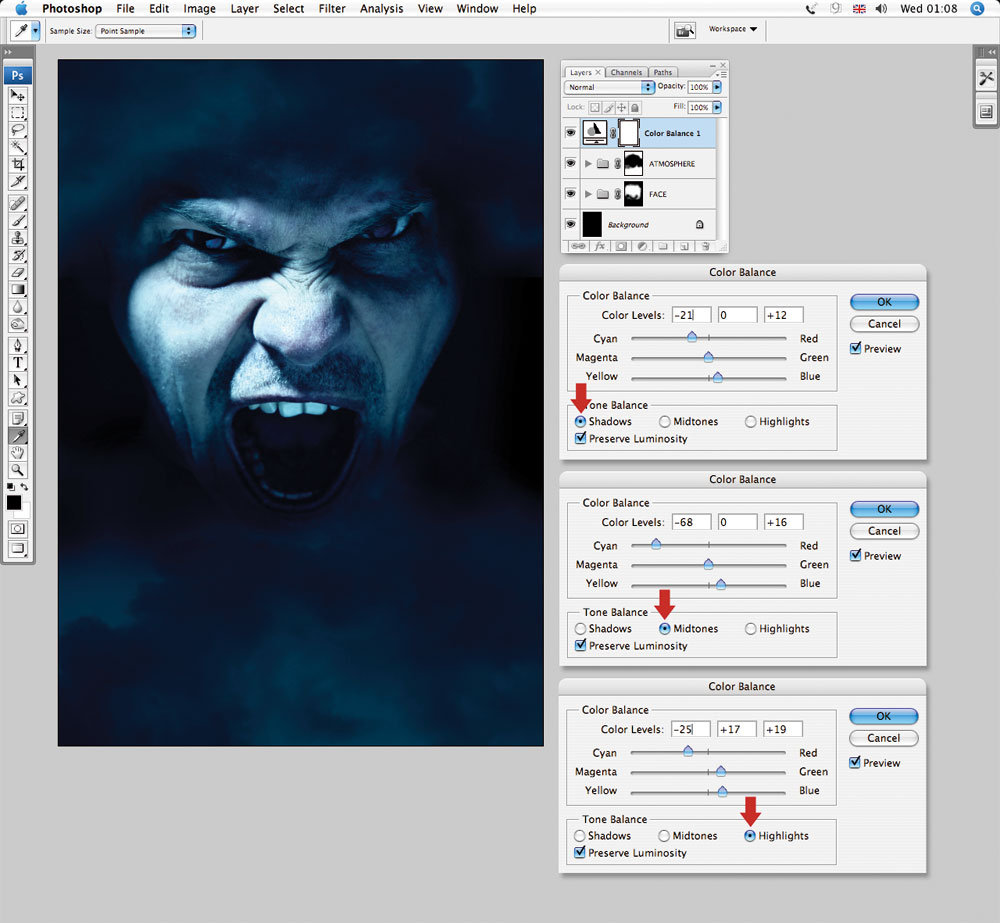Viewport: 1000px width, 923px height.
Task: Select Midtones in the Shadows-selected Color Balance dialog
Action: pos(688,422)
